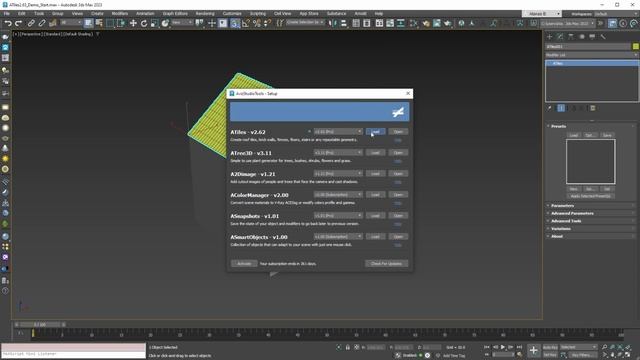Click the Load button in Presets rollout

tap(573, 135)
